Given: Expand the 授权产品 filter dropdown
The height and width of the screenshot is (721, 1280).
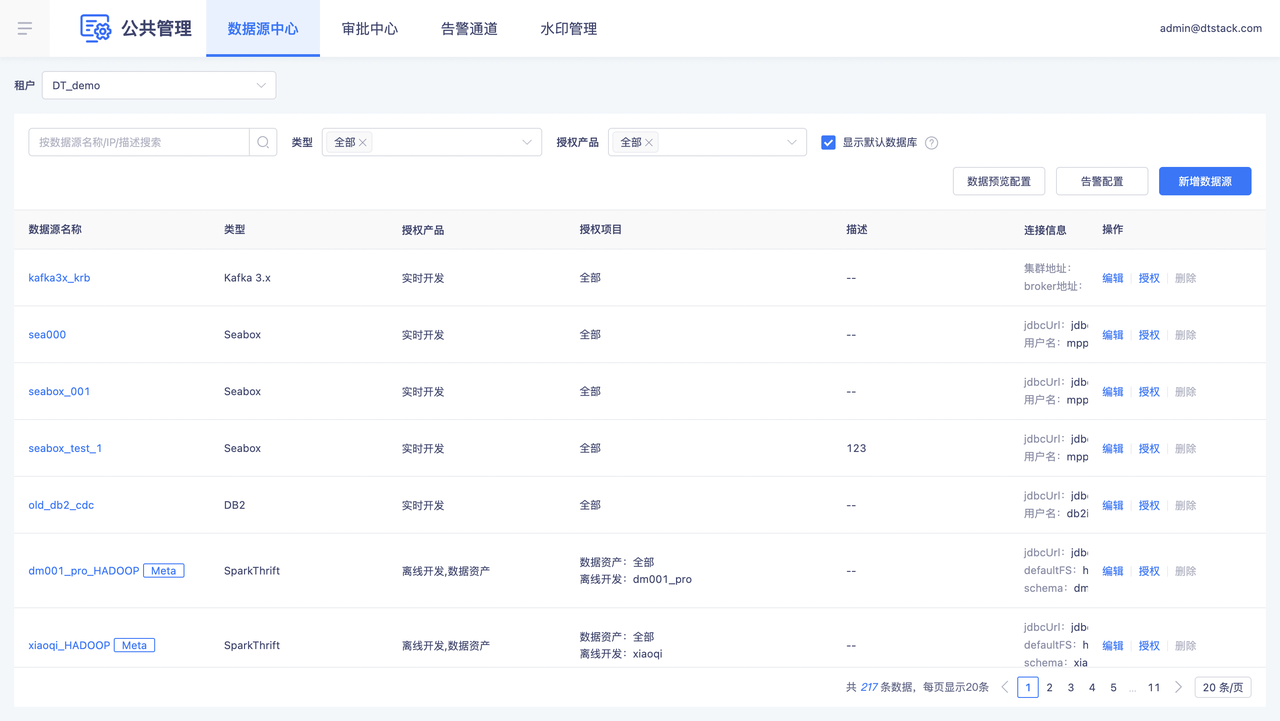Looking at the screenshot, I should pos(791,142).
